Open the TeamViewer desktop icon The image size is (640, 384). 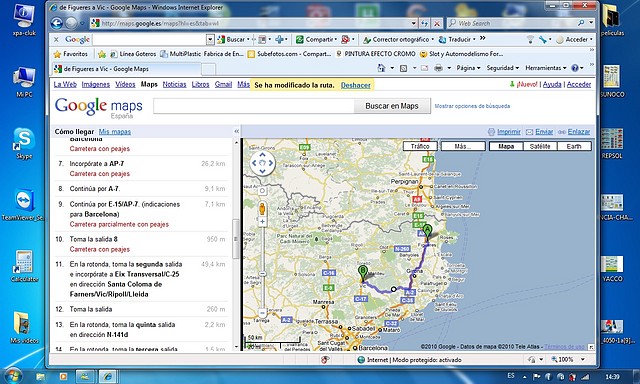(24, 205)
